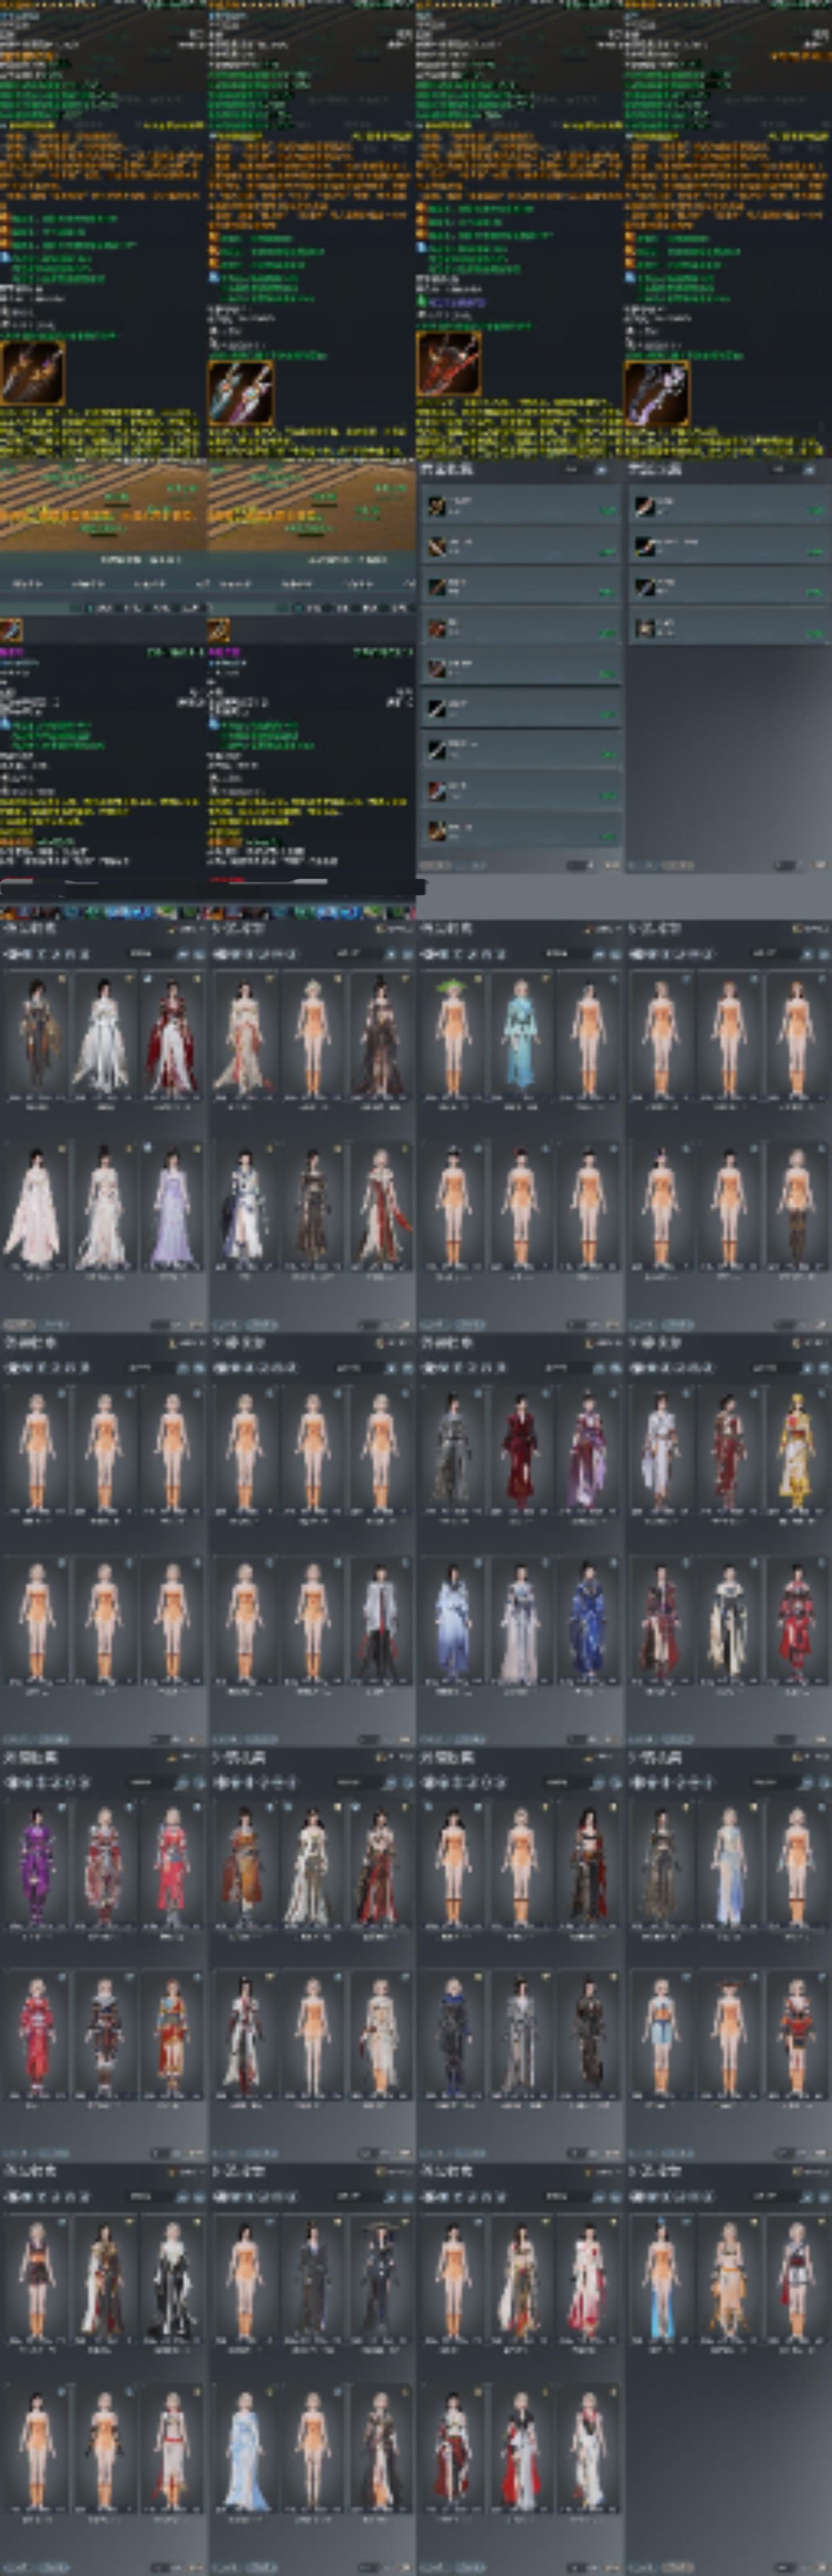Select the outfit with the green hat

click(452, 1035)
